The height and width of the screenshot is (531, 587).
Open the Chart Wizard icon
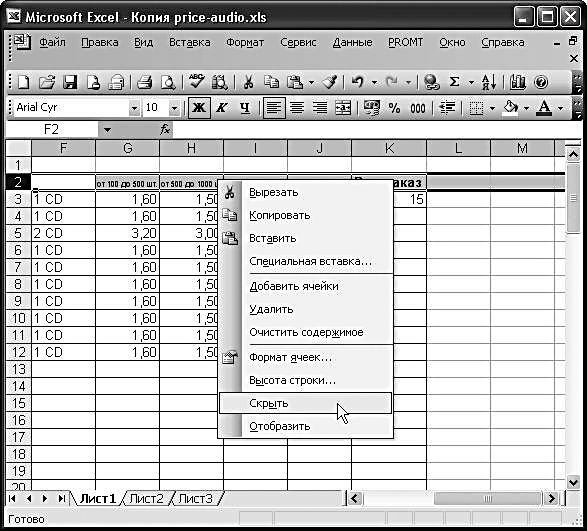coord(518,82)
